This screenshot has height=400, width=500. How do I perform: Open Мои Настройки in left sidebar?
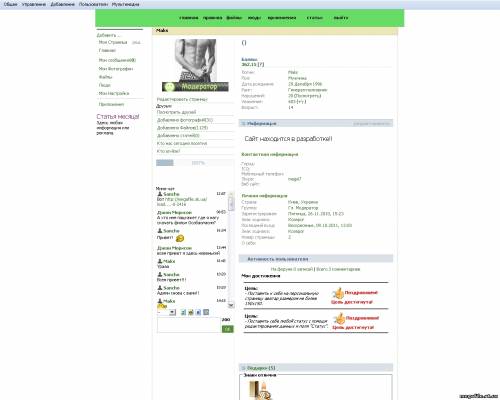click(x=114, y=94)
